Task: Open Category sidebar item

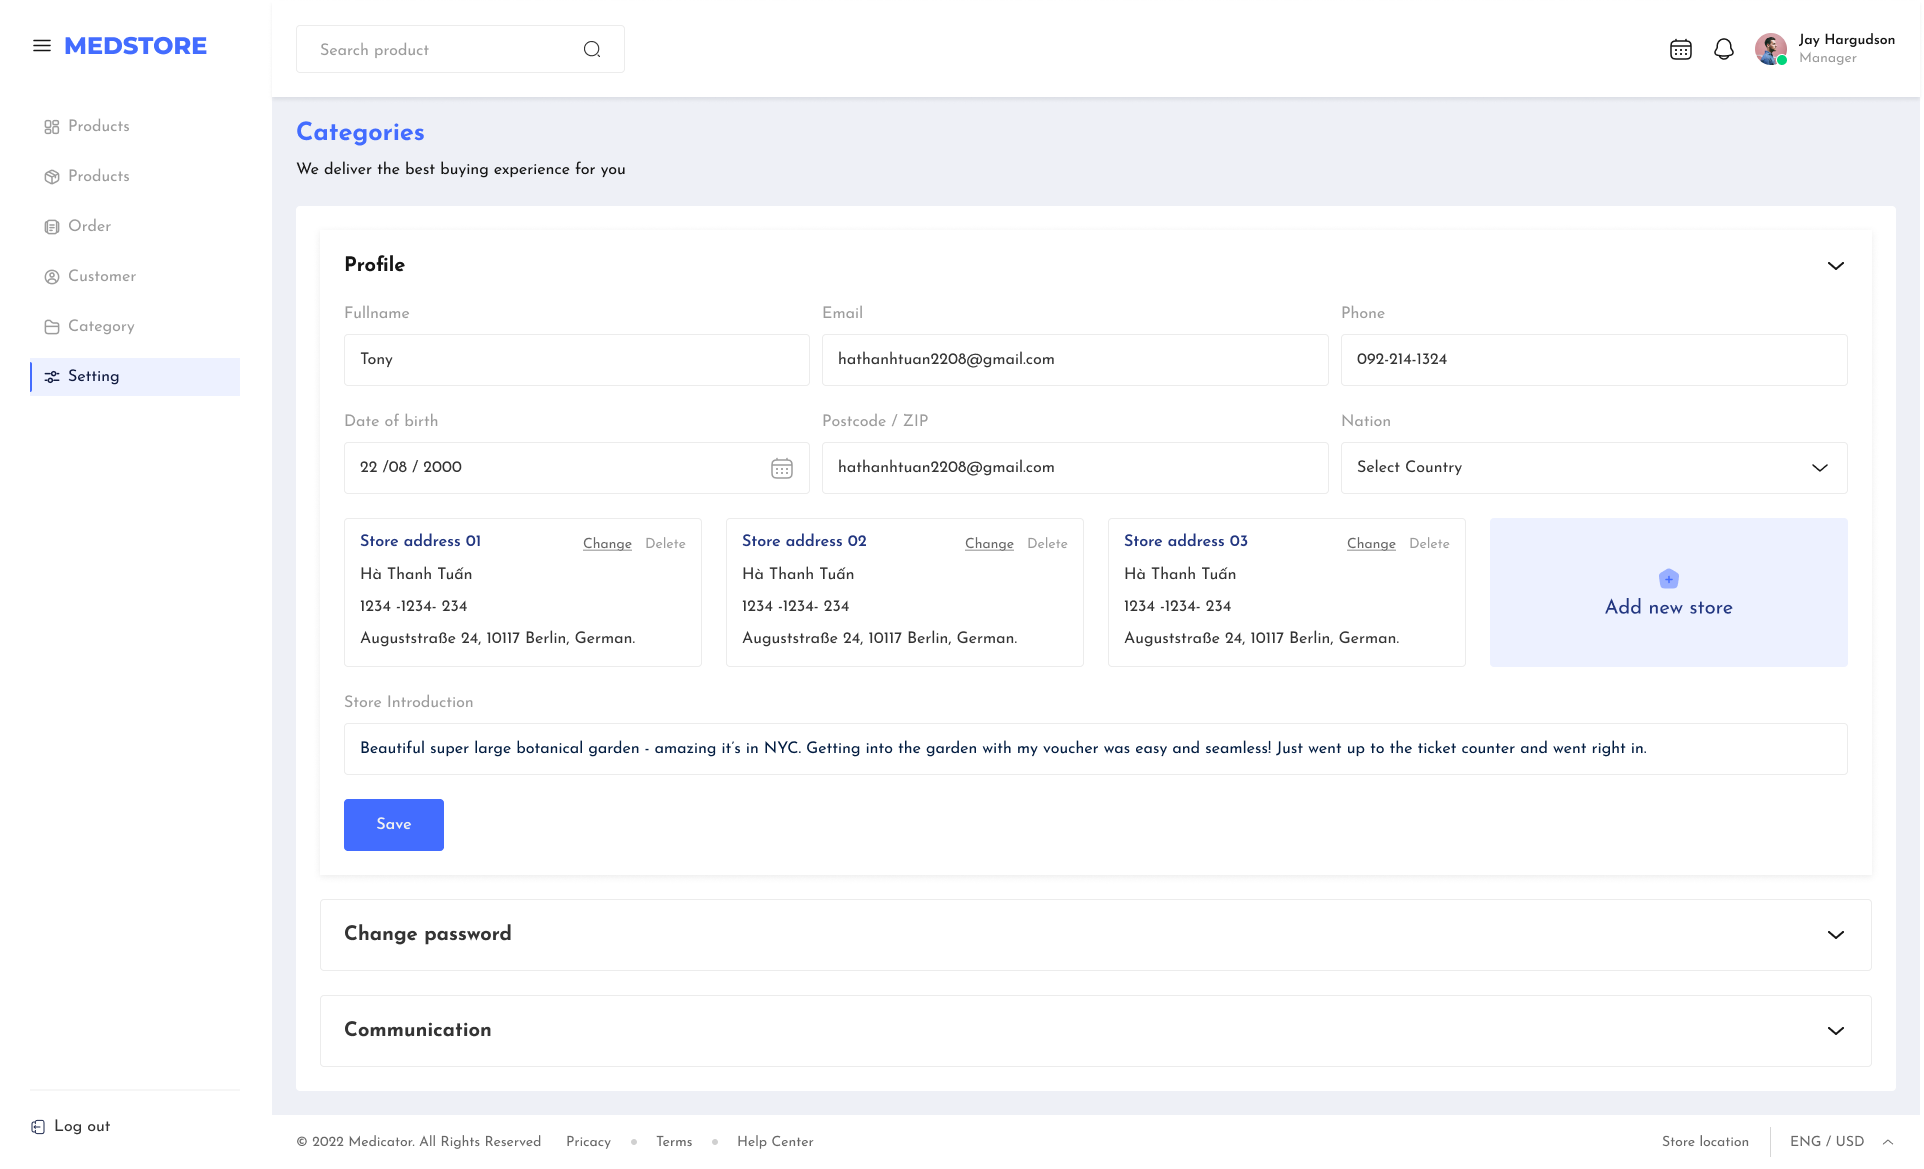Action: click(100, 327)
